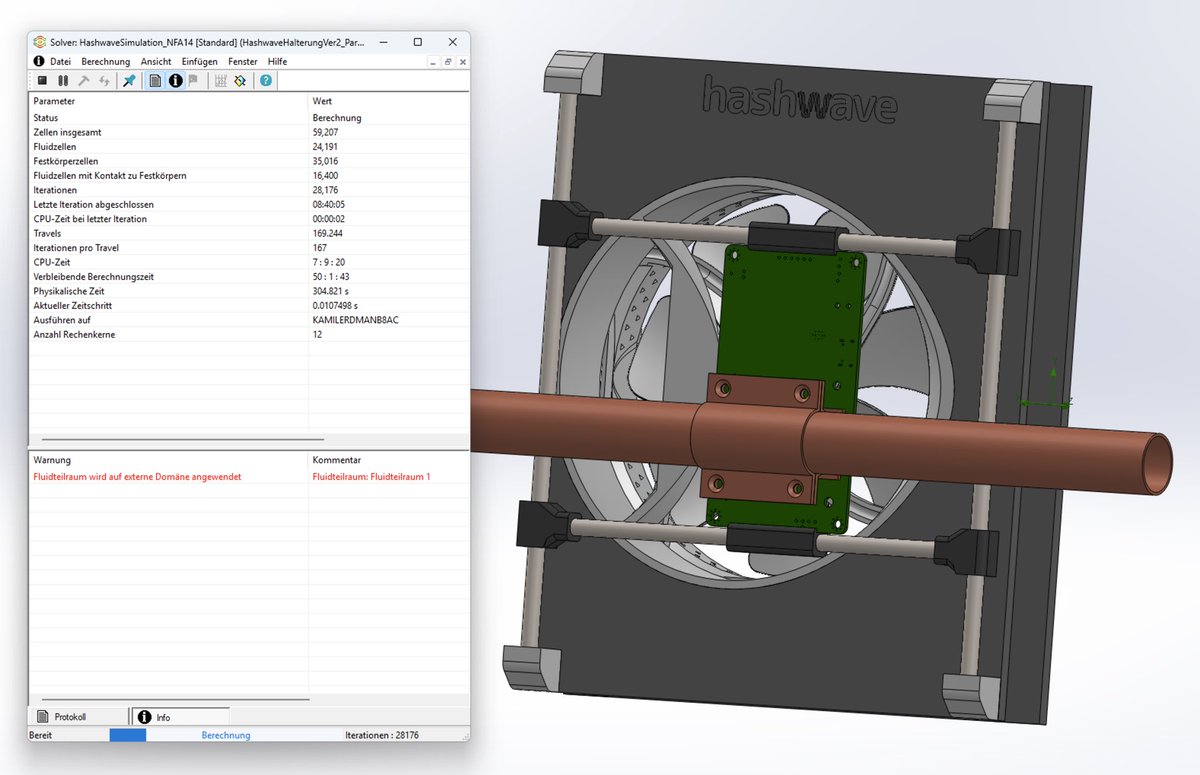Image resolution: width=1200 pixels, height=775 pixels.
Task: Select the Iterationen pro Travel row
Action: (x=249, y=248)
